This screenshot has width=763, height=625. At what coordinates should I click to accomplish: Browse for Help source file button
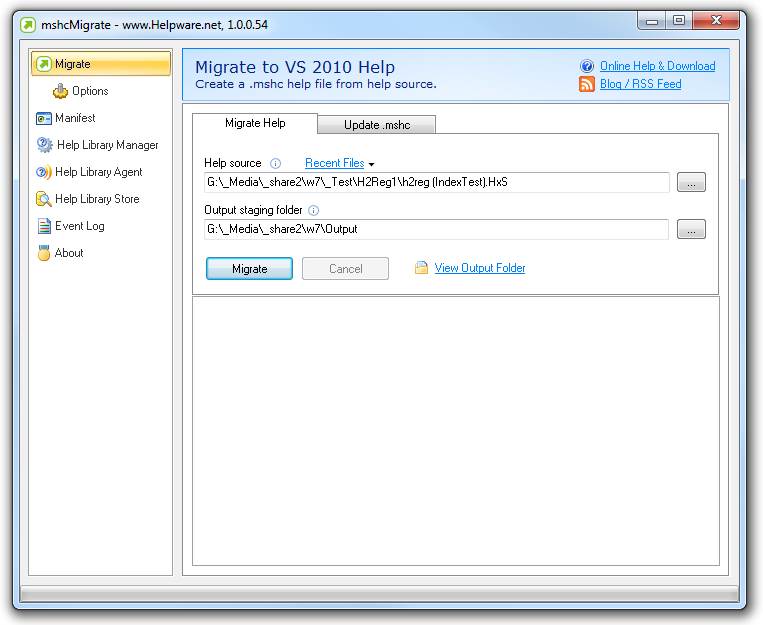click(x=691, y=182)
